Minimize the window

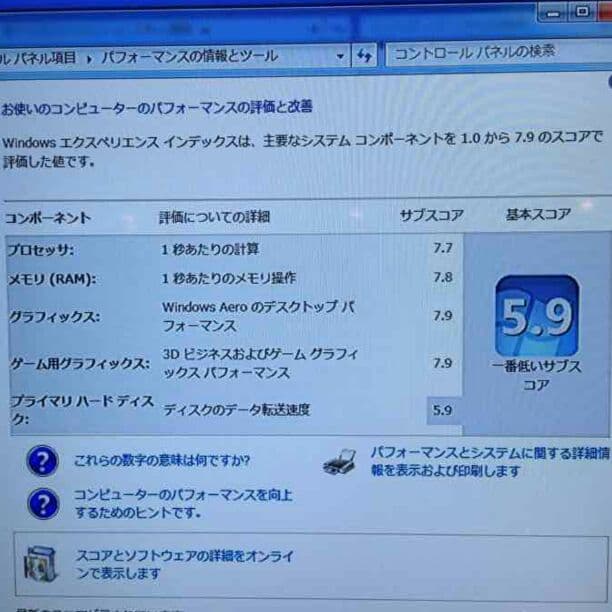553,14
